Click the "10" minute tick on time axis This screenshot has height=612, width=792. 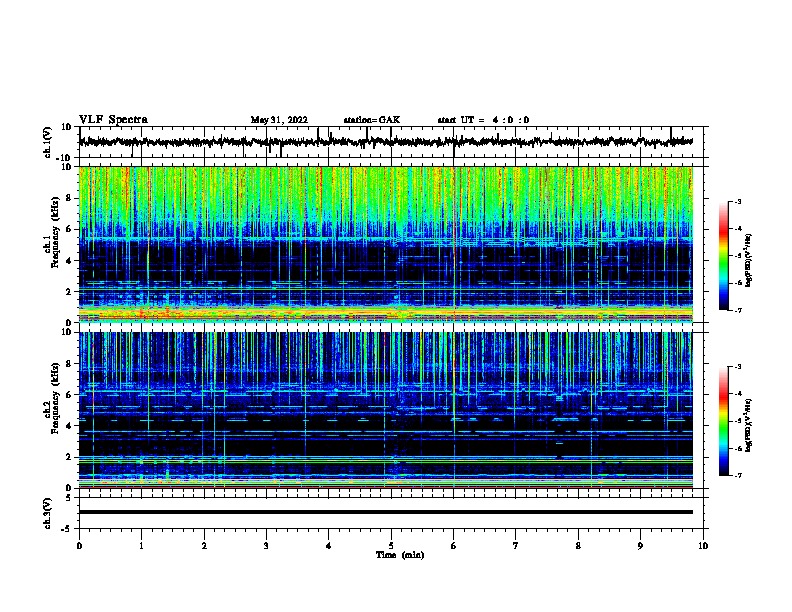(x=703, y=546)
